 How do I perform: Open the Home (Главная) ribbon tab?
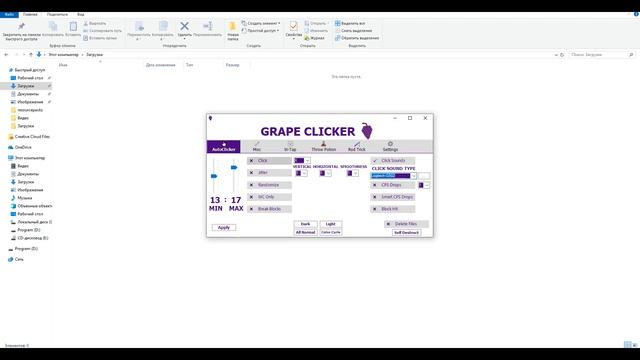click(30, 14)
